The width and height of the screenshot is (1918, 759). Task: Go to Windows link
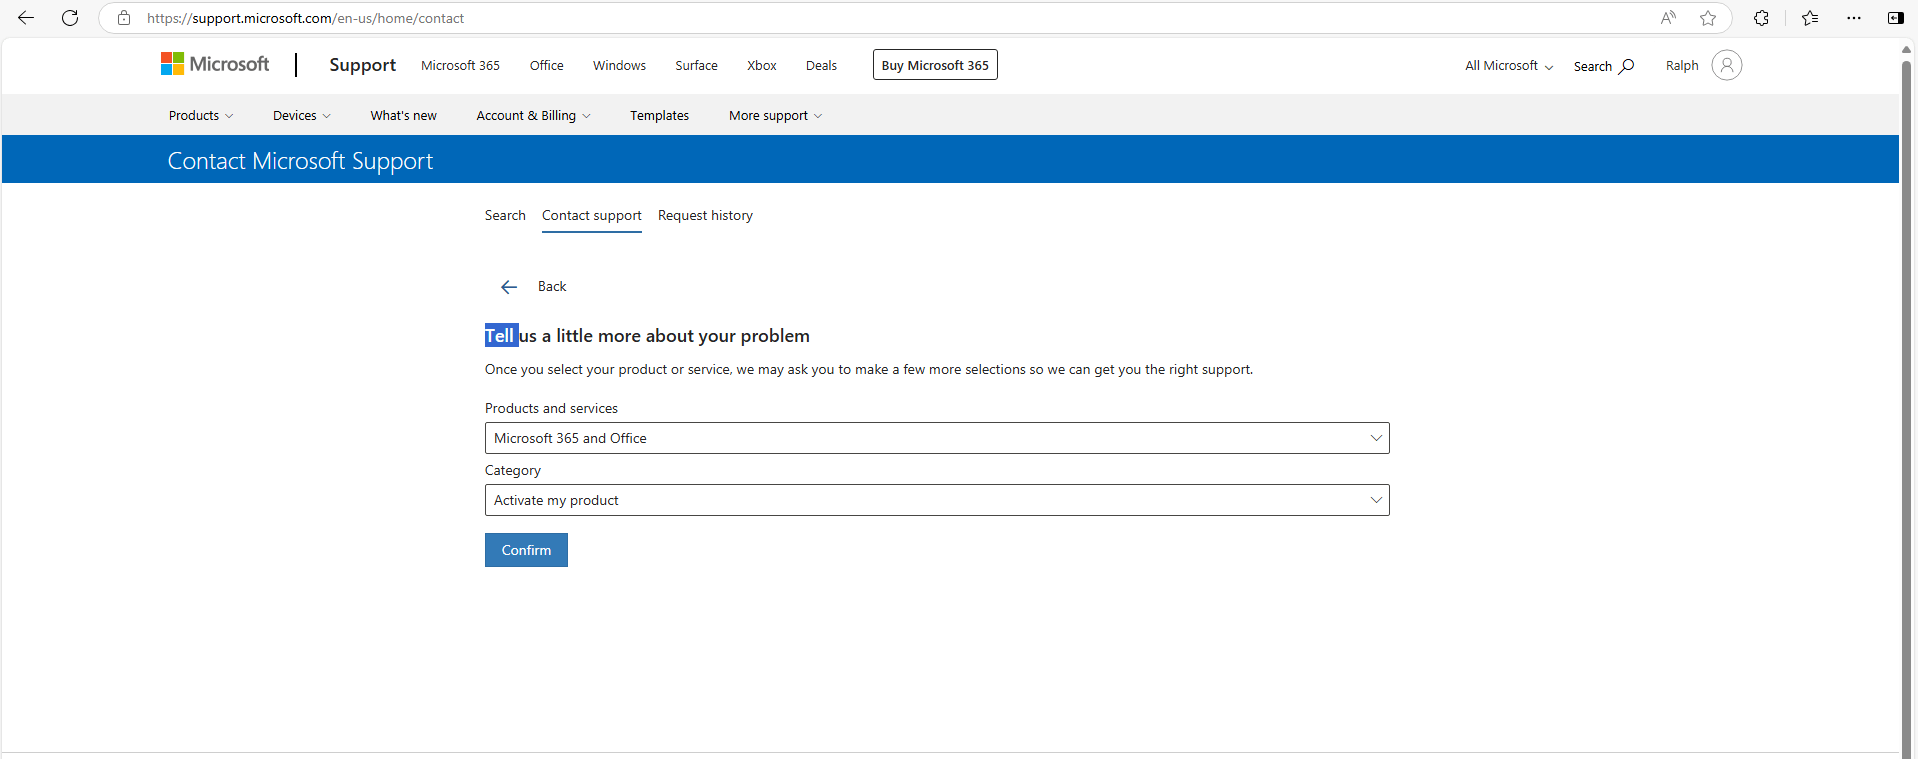click(619, 66)
